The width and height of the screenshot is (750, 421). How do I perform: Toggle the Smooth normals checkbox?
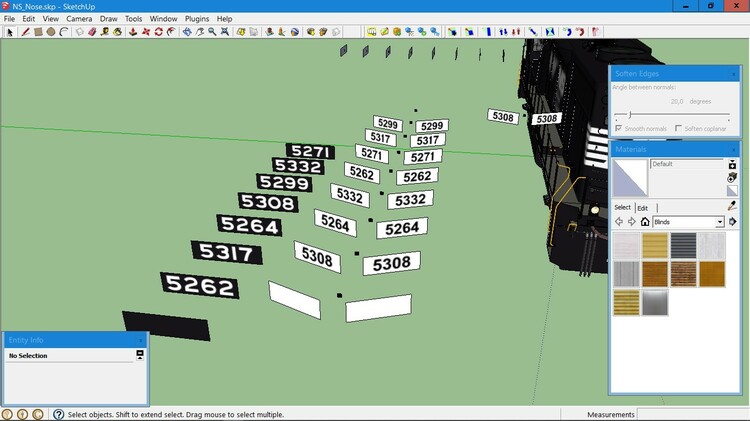pyautogui.click(x=619, y=129)
